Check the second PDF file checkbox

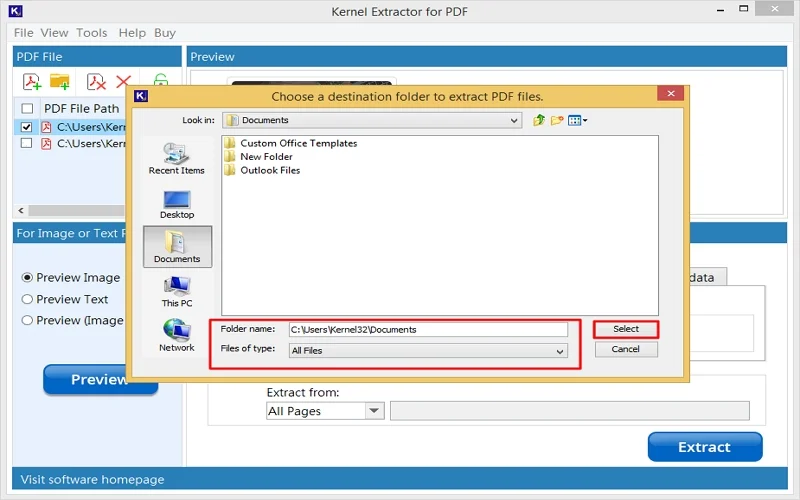(x=27, y=143)
